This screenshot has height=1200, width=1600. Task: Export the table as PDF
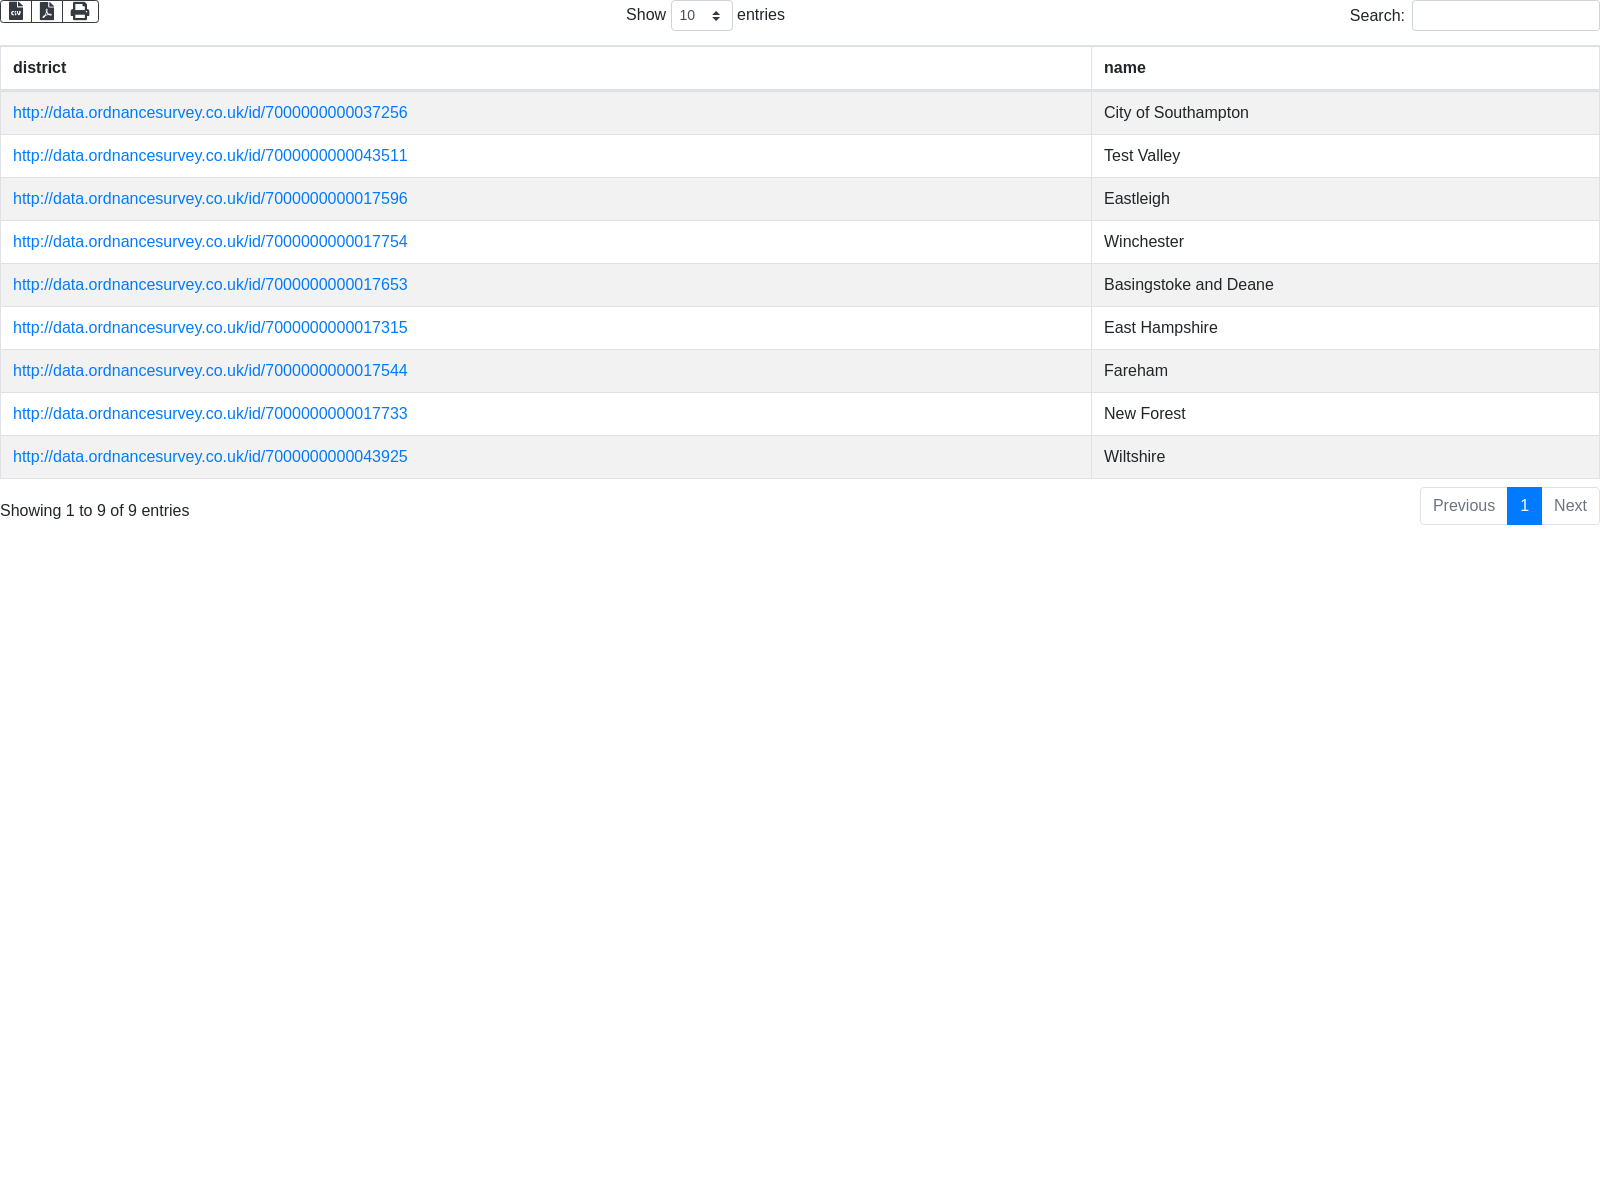click(47, 11)
